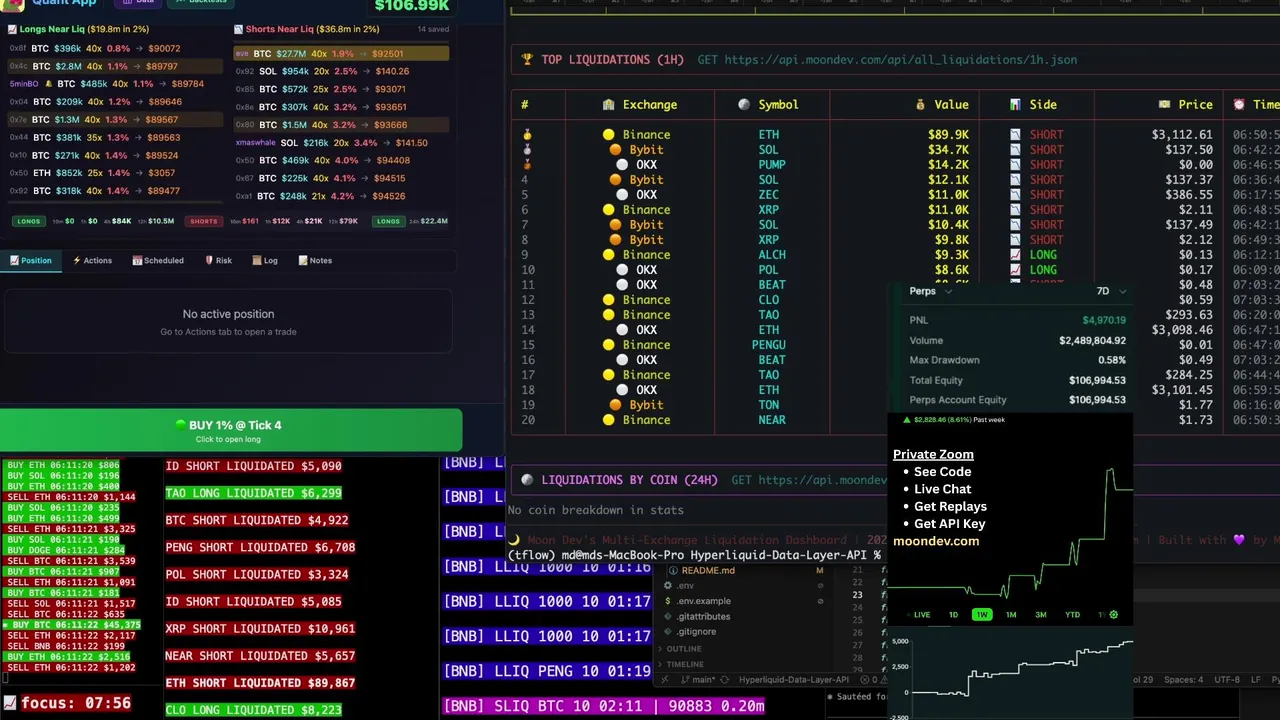Screen dimensions: 1280x720
Task: Click the chart icon beside Shorts Near Liq
Action: pyautogui.click(x=238, y=29)
